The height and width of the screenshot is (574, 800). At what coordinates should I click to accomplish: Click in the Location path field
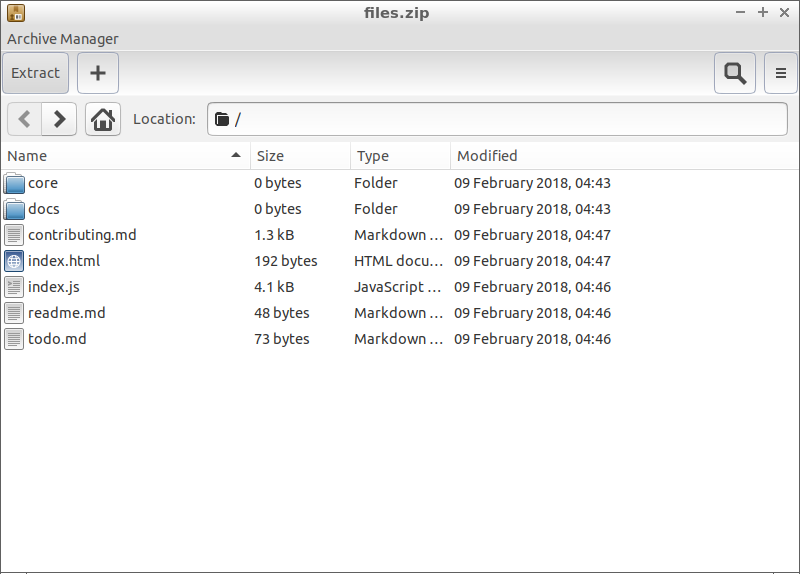click(500, 119)
